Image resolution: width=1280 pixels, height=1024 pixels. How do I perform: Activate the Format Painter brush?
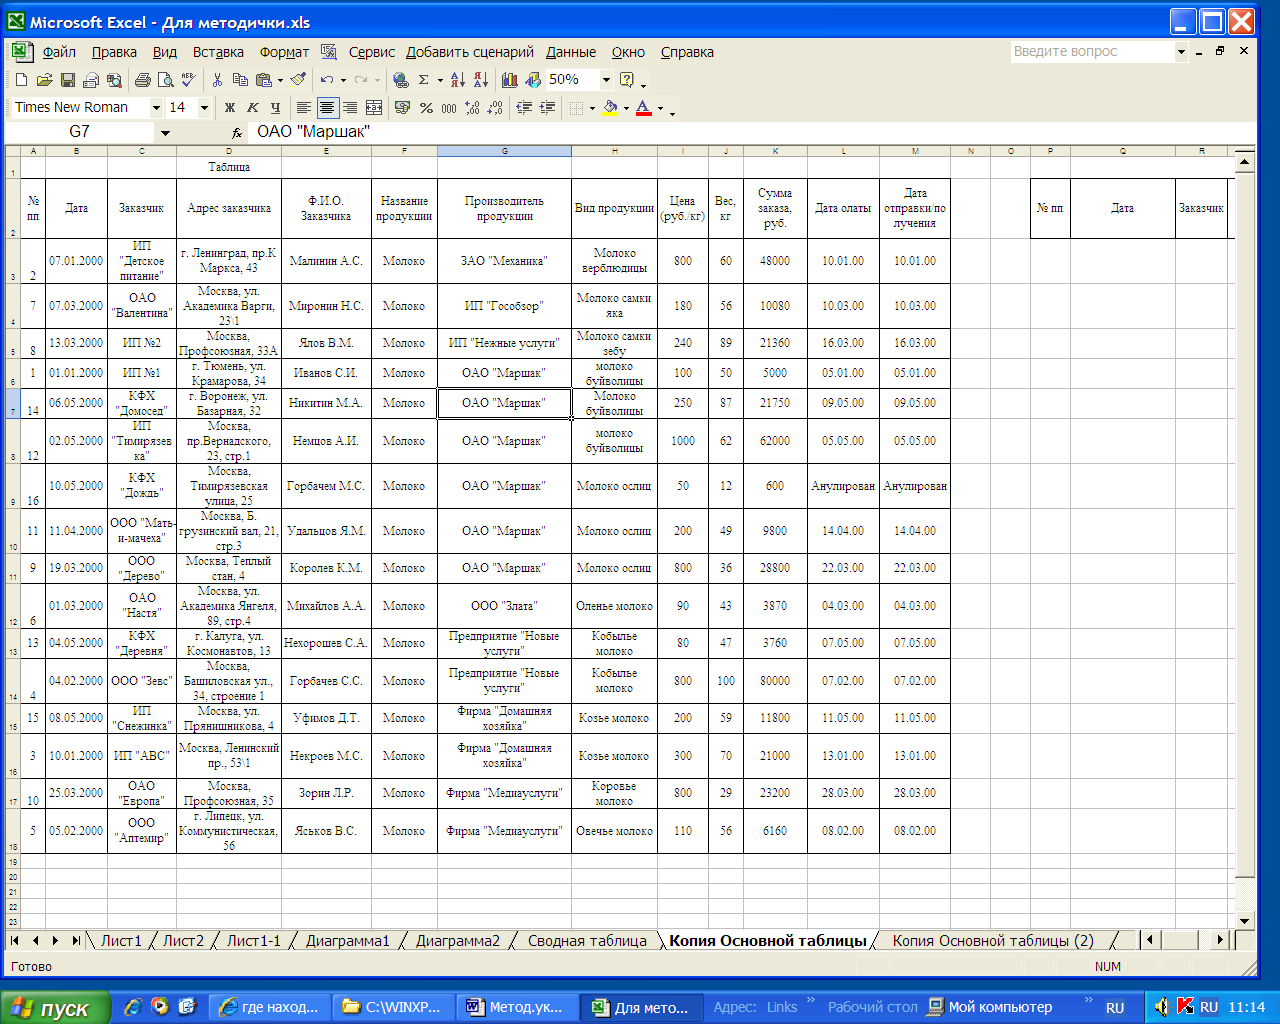[298, 80]
